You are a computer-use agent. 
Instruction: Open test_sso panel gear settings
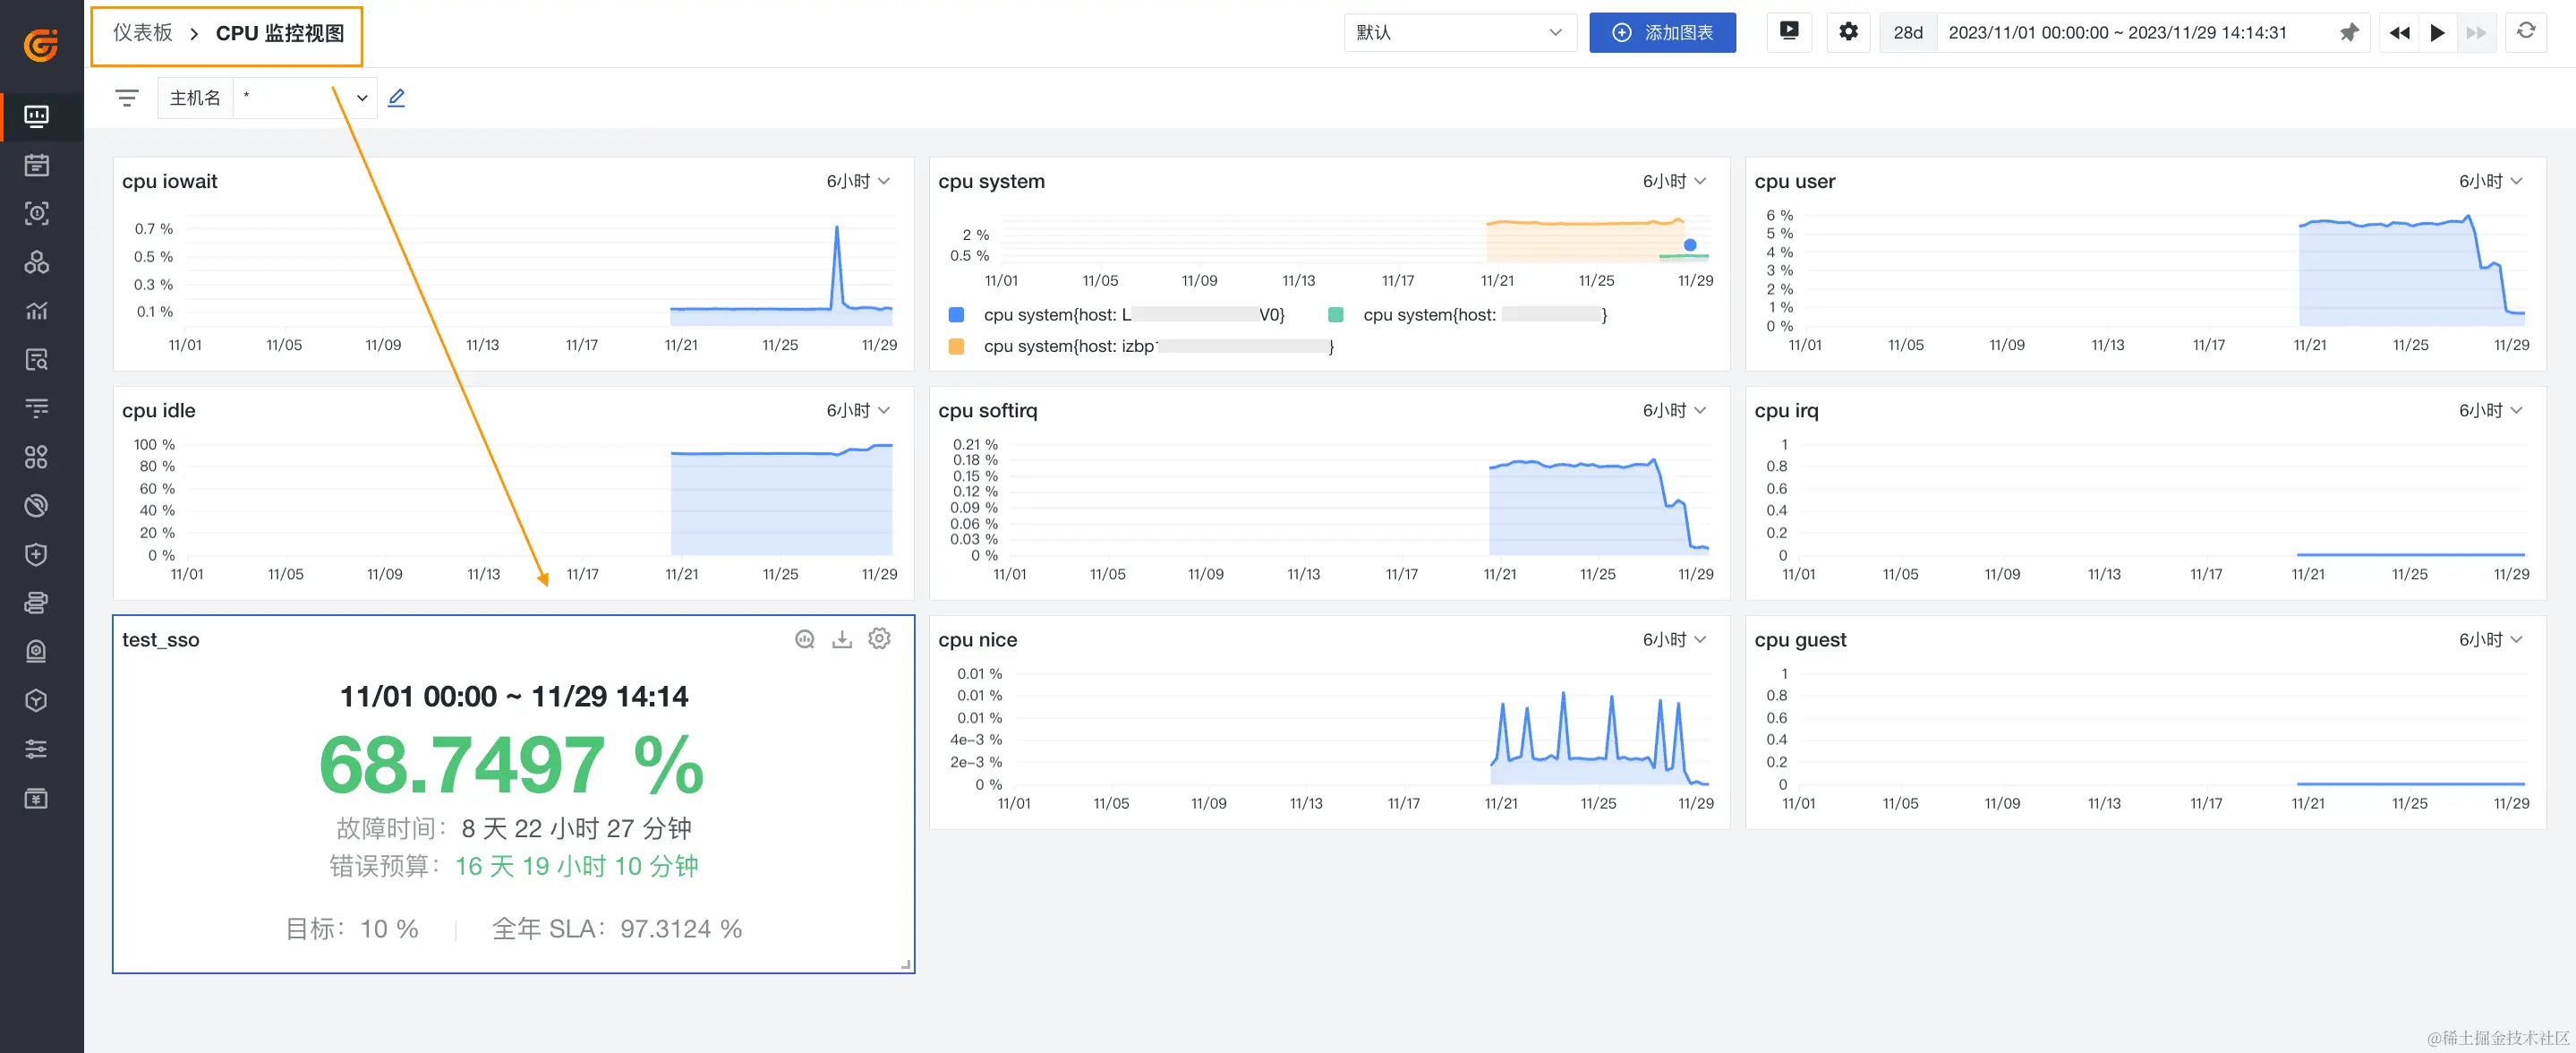click(879, 639)
